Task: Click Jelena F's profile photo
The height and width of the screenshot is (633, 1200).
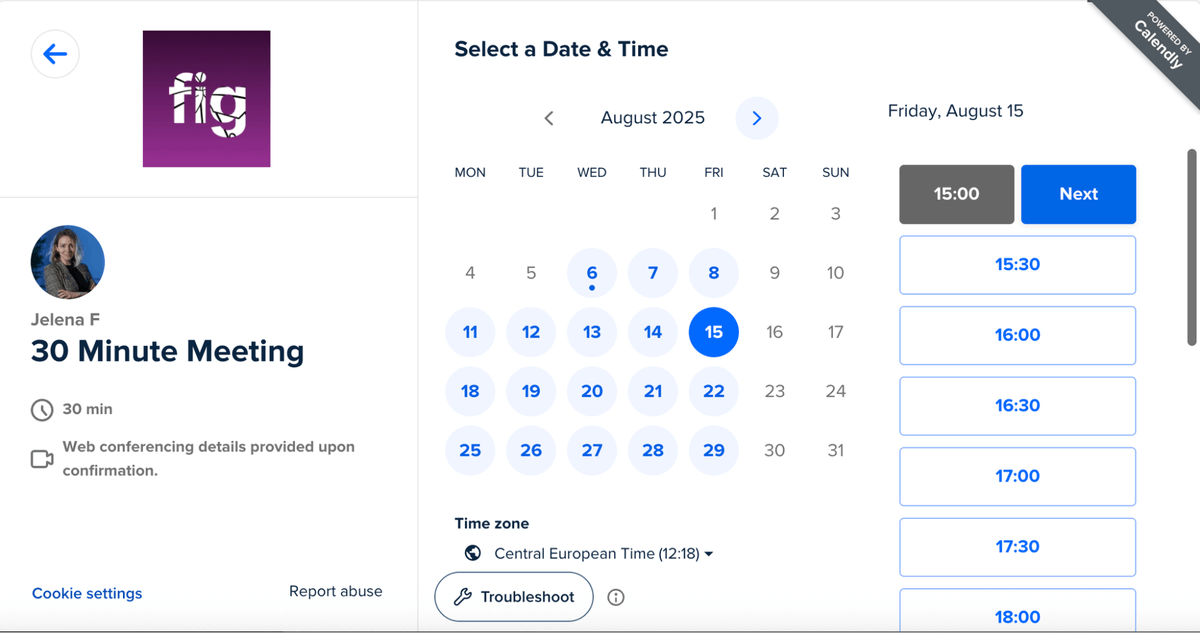Action: tap(67, 261)
